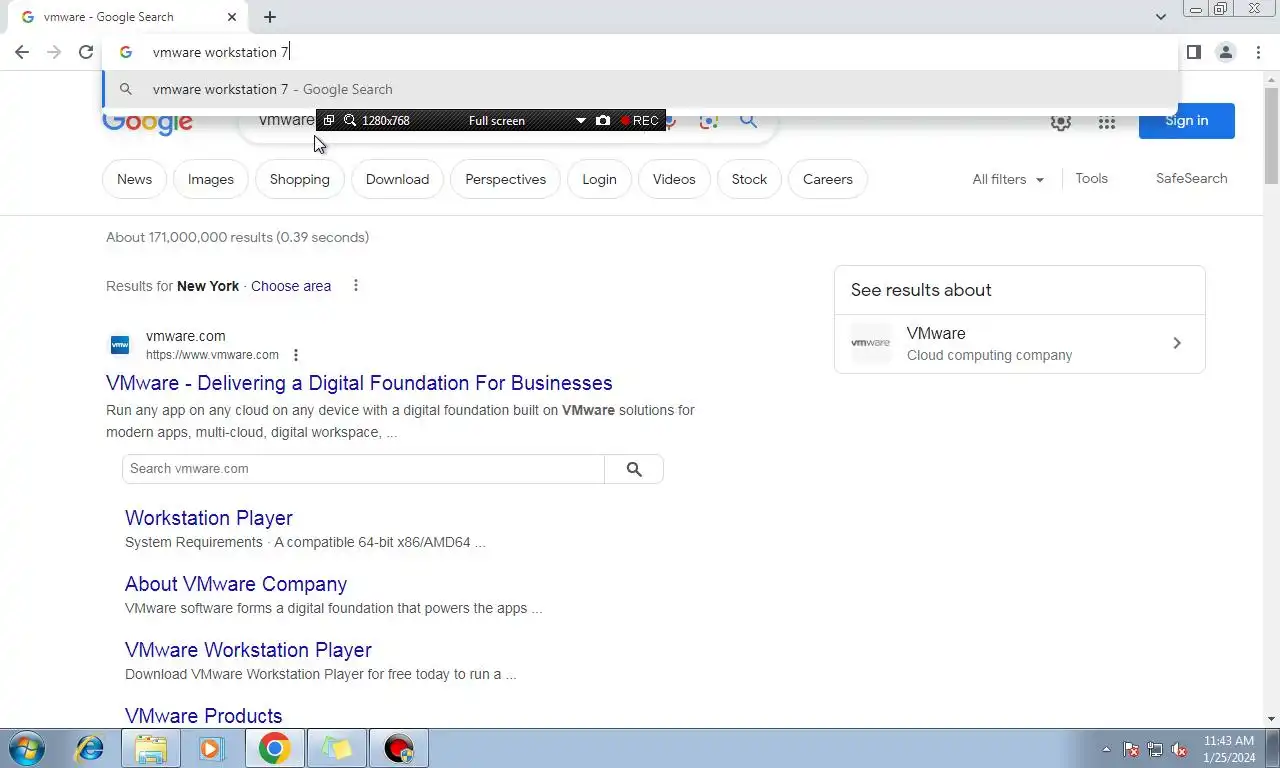Image resolution: width=1280 pixels, height=768 pixels.
Task: Open the screen recorder taskbar app
Action: [399, 748]
